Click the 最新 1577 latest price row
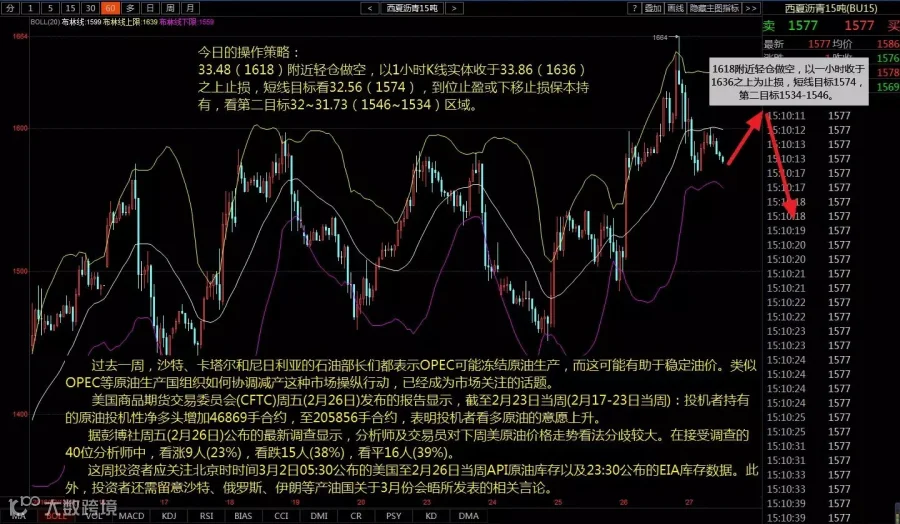This screenshot has height=524, width=900. pos(797,44)
